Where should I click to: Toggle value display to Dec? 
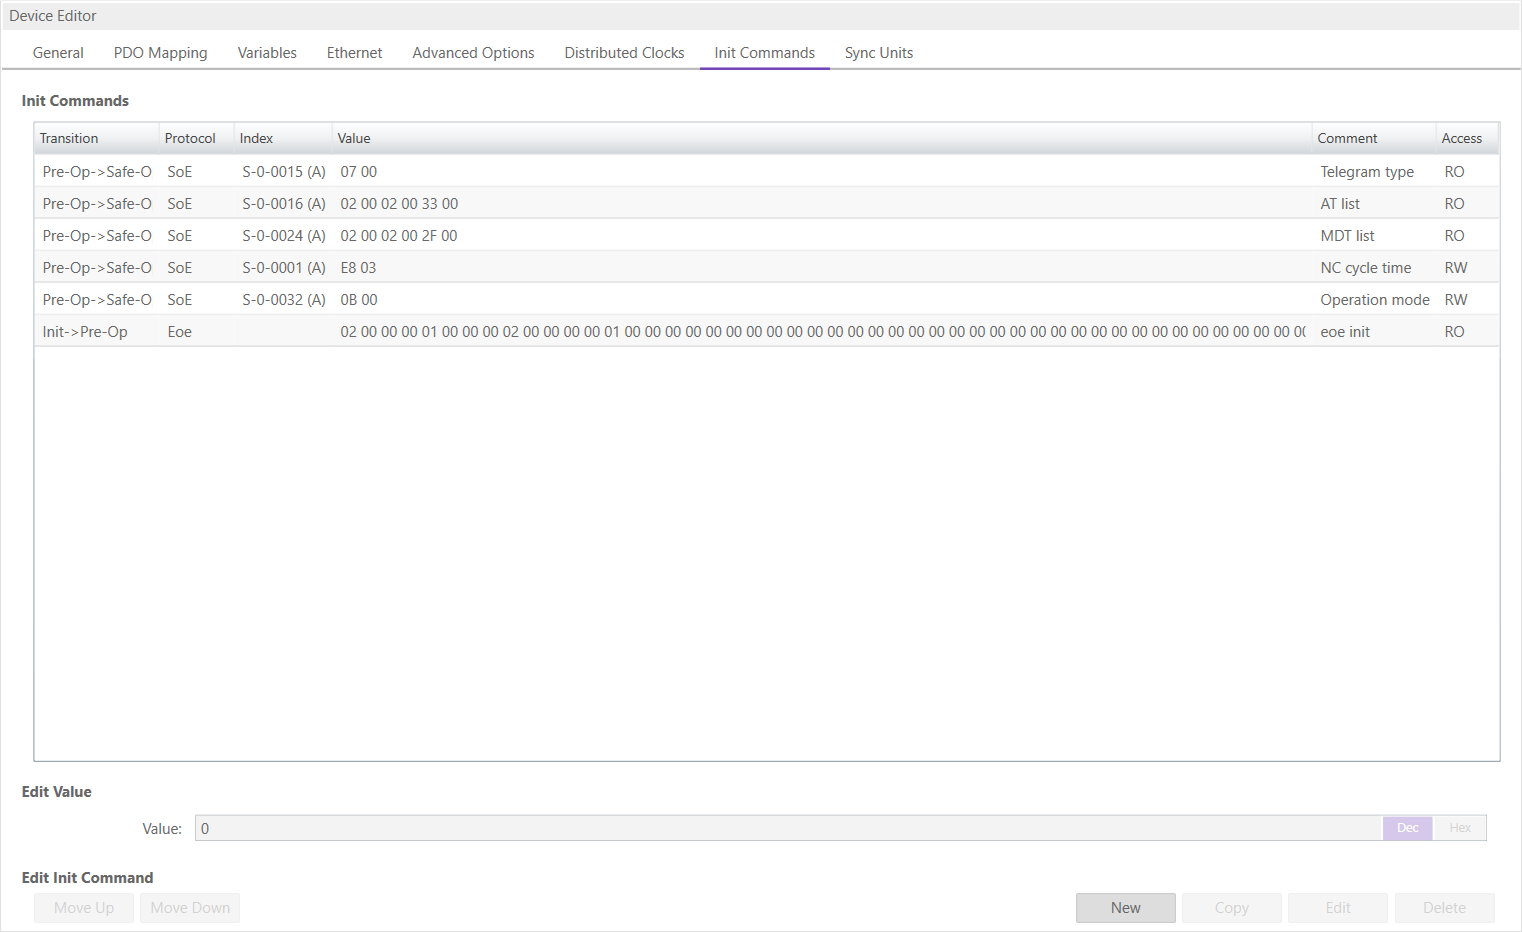1407,828
